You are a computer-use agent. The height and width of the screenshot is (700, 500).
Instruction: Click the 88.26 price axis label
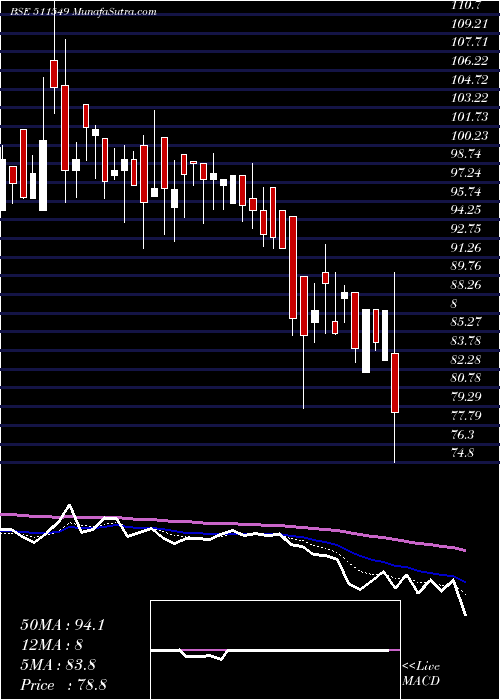pos(467,285)
